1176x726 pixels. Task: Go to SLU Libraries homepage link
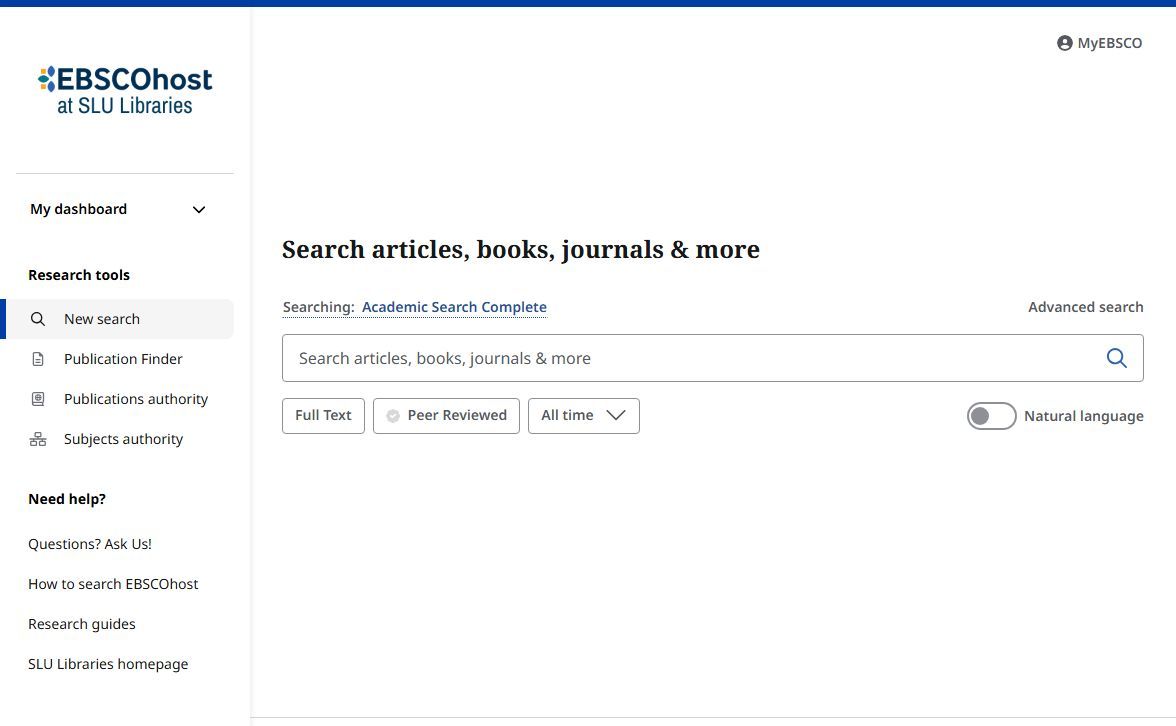pyautogui.click(x=108, y=664)
